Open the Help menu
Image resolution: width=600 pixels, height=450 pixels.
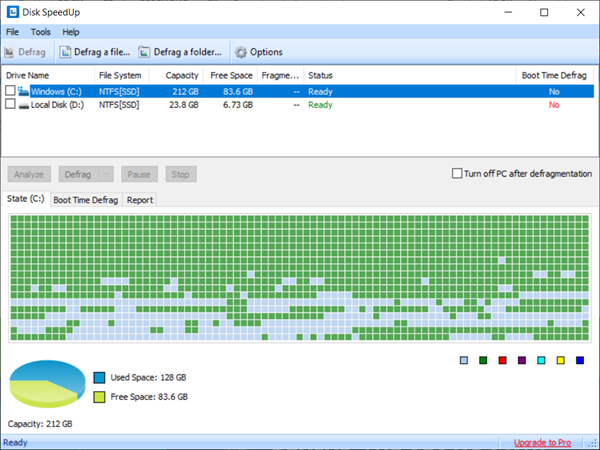coord(71,32)
